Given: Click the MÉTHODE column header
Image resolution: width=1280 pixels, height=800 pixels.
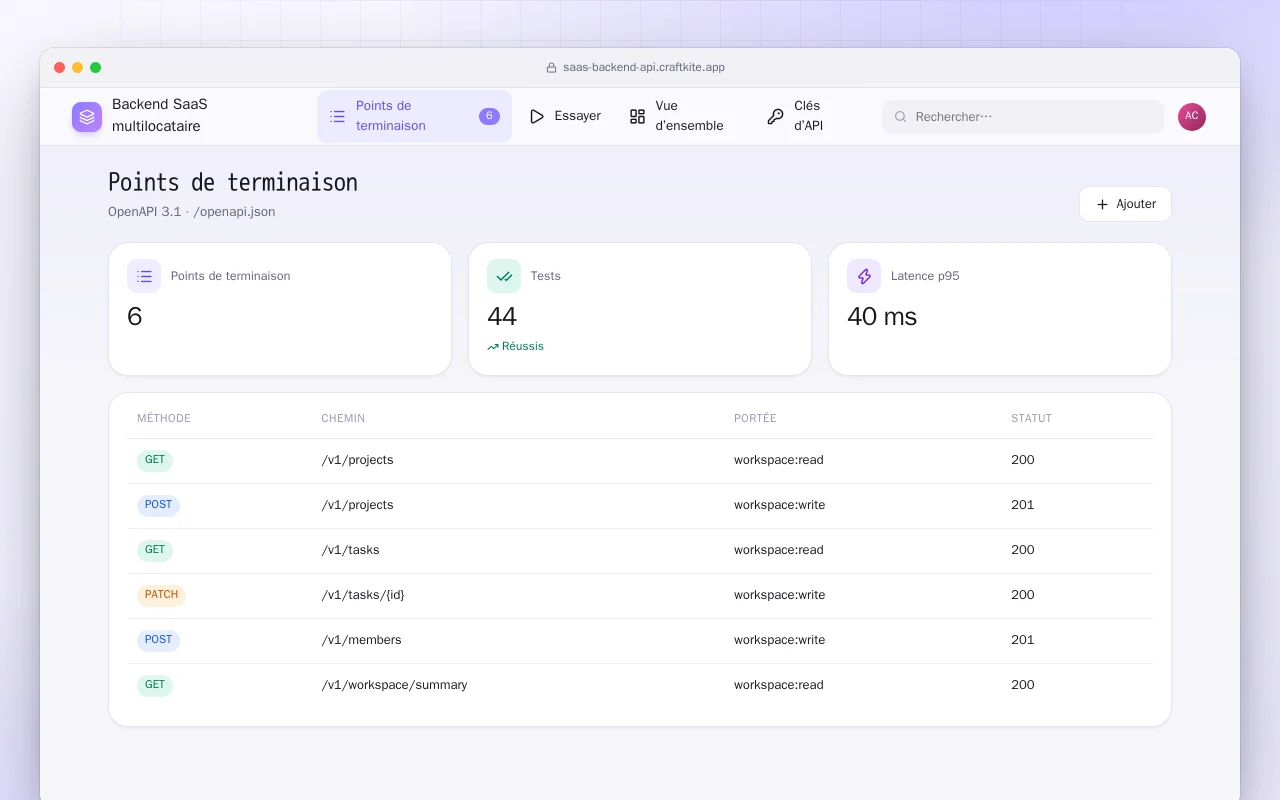Looking at the screenshot, I should point(164,419).
